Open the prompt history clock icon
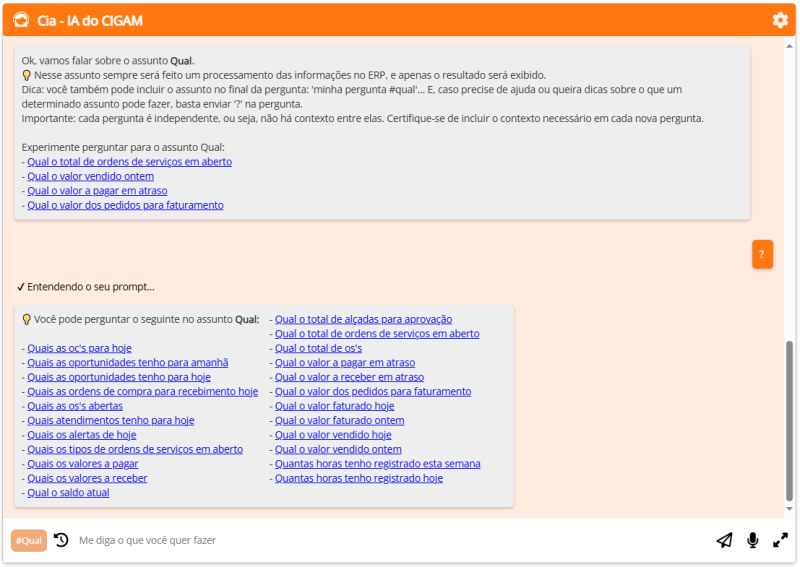Image resolution: width=800 pixels, height=567 pixels. pyautogui.click(x=61, y=540)
